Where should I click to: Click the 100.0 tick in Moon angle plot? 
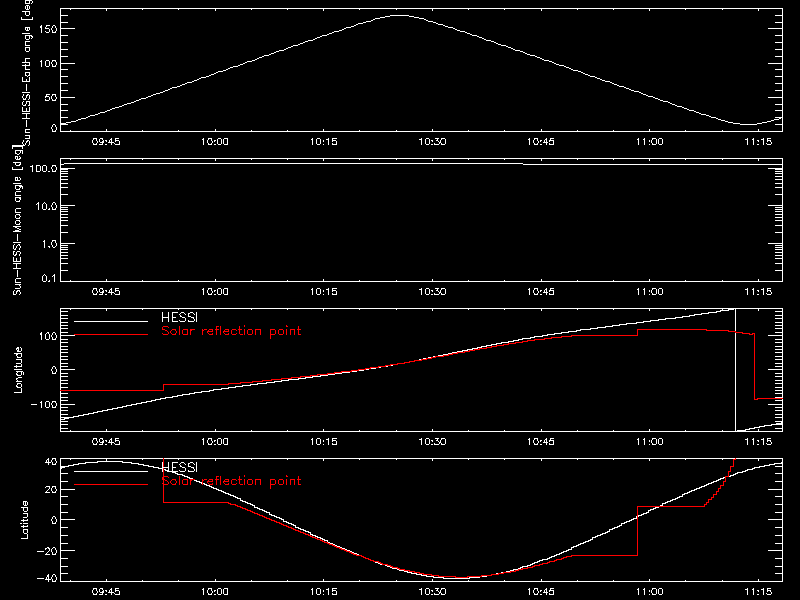(x=43, y=168)
